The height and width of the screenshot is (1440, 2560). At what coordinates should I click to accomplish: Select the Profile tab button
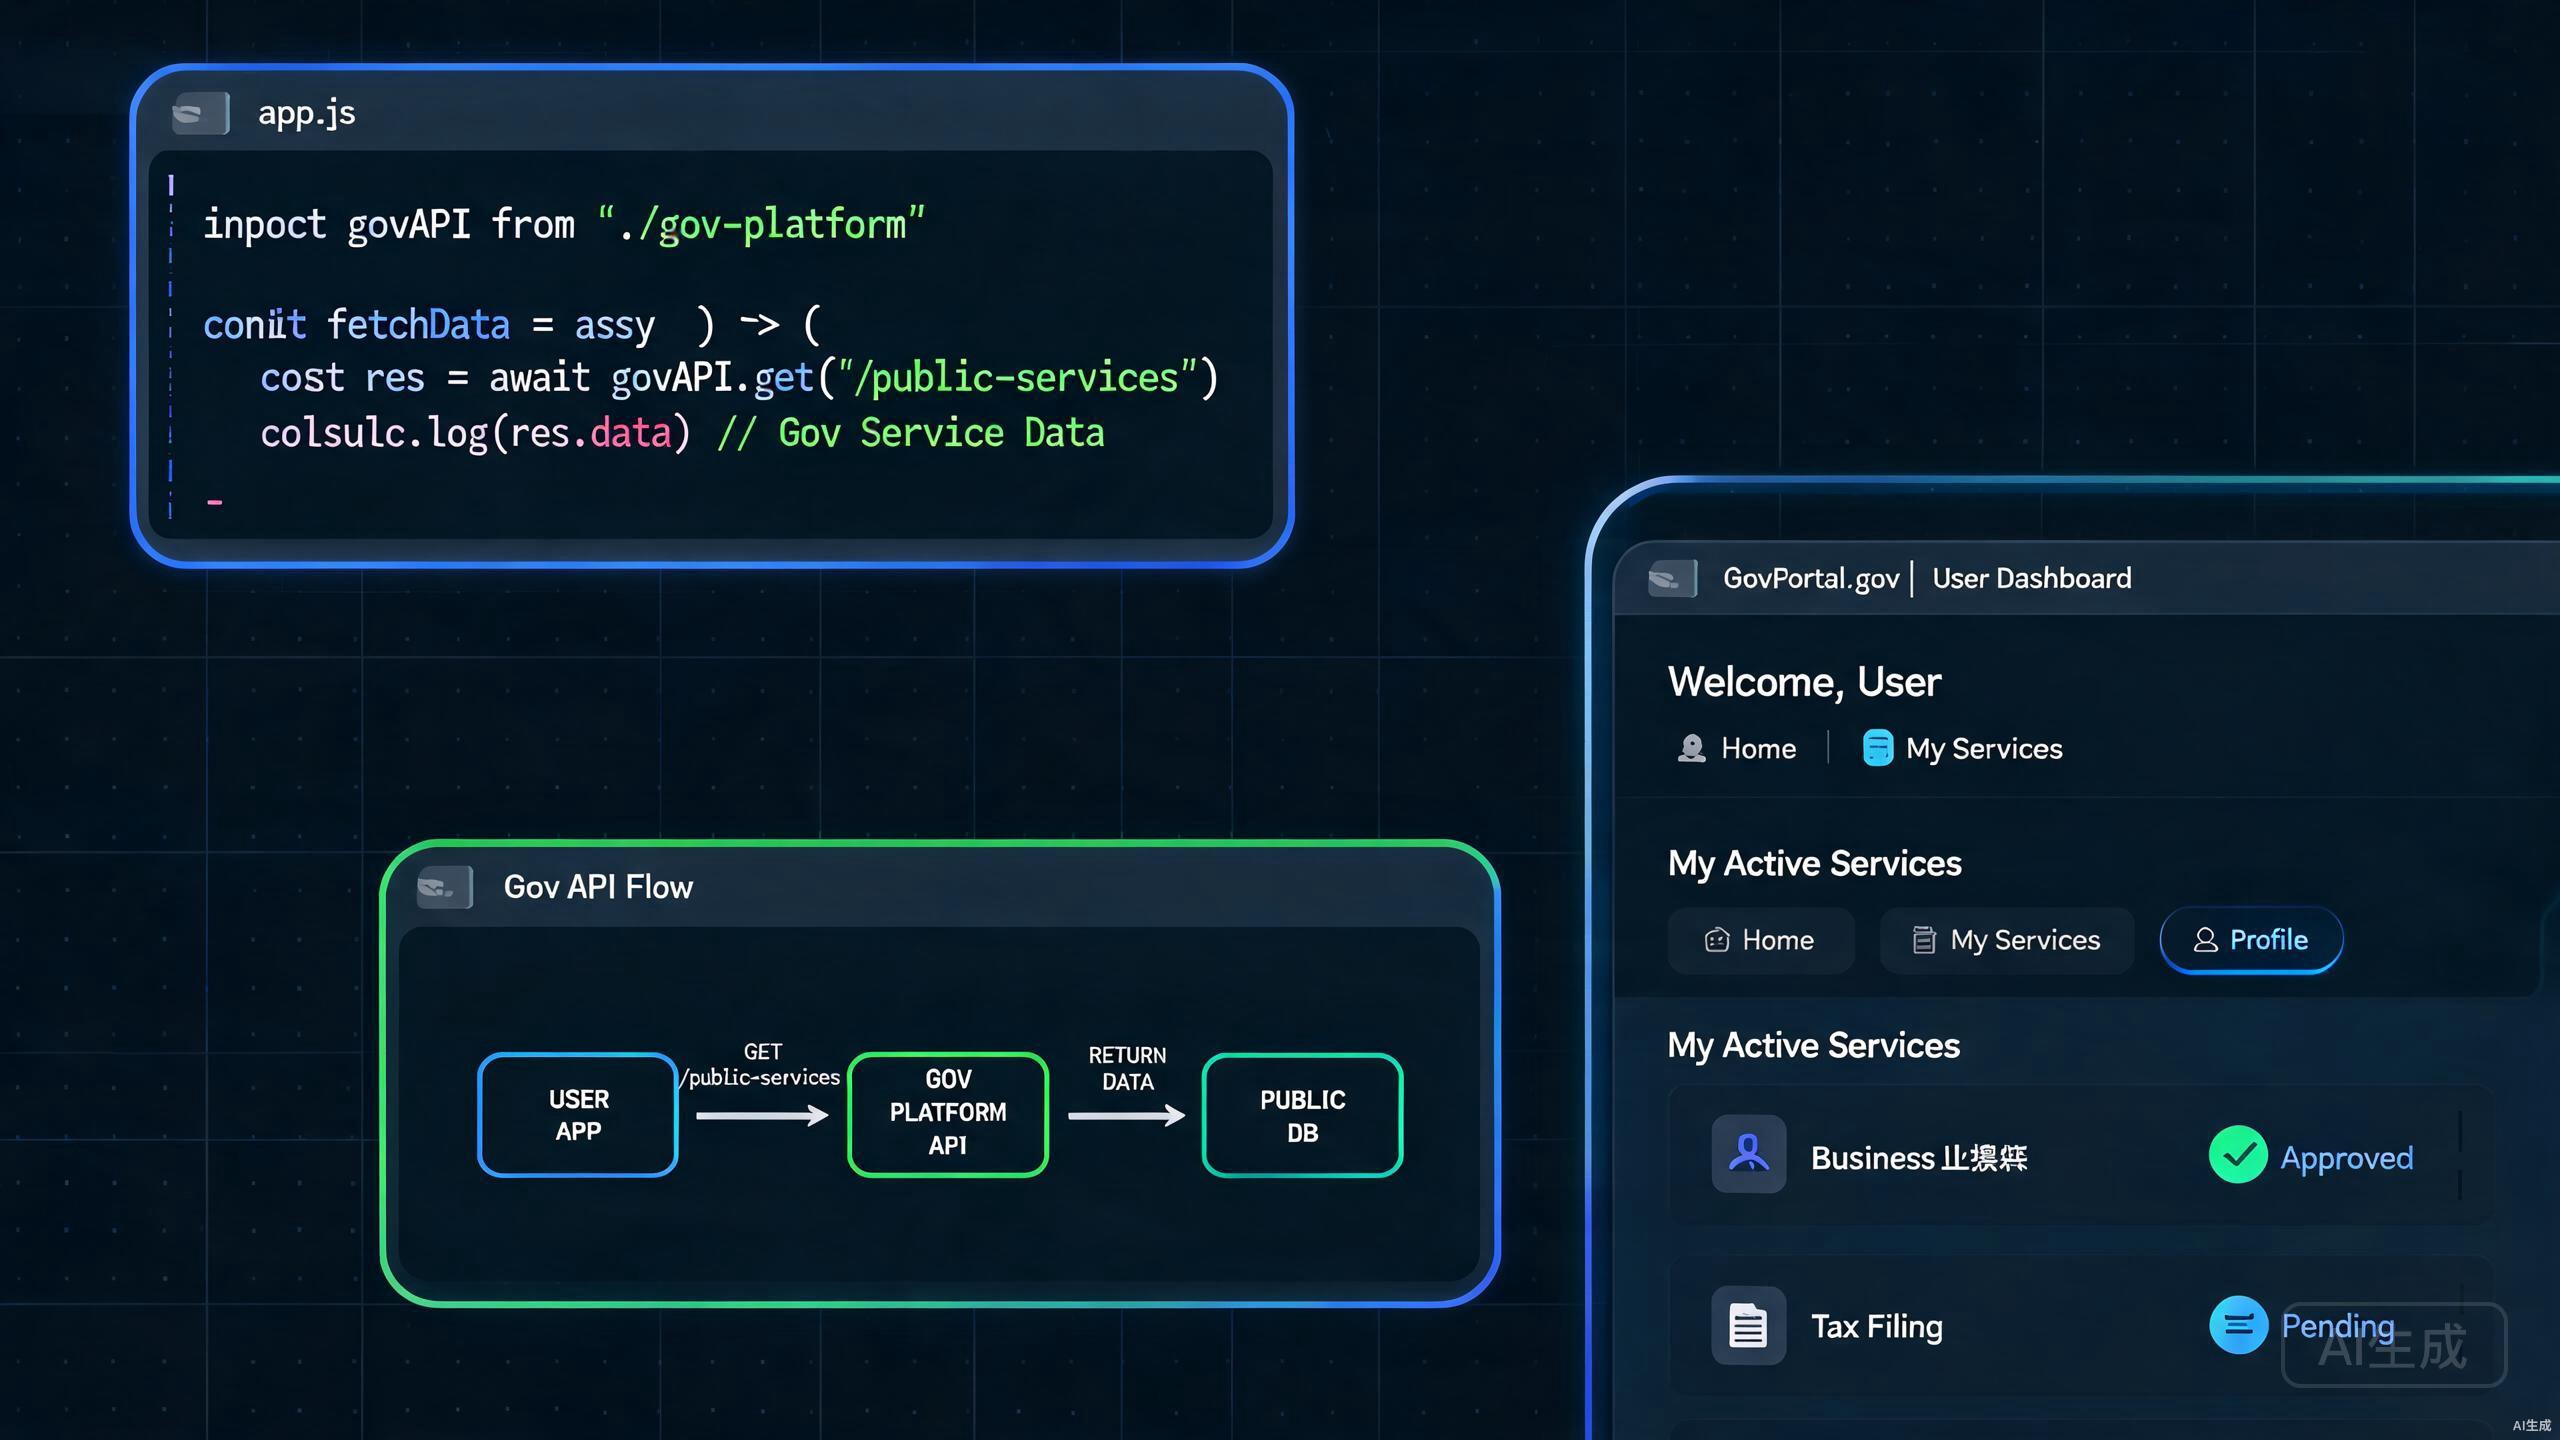pos(2251,940)
